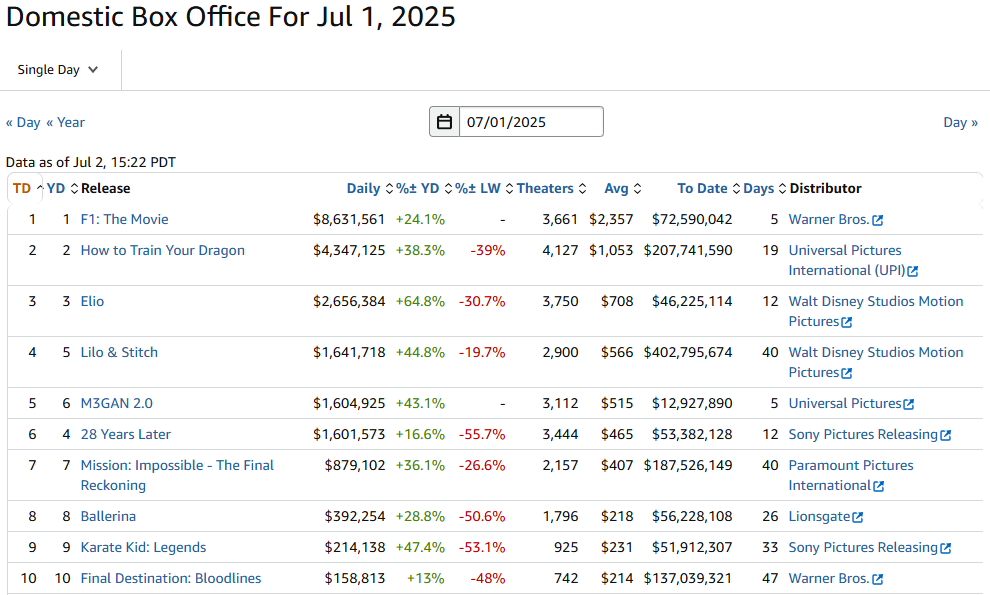Open Warner Bros. distributor for F1

click(x=828, y=219)
